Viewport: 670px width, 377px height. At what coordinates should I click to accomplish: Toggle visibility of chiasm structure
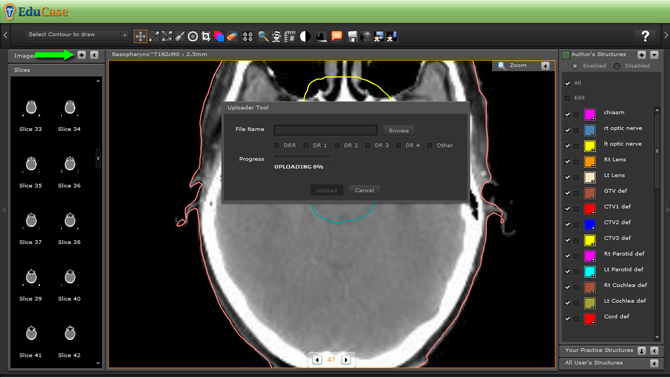click(x=567, y=115)
